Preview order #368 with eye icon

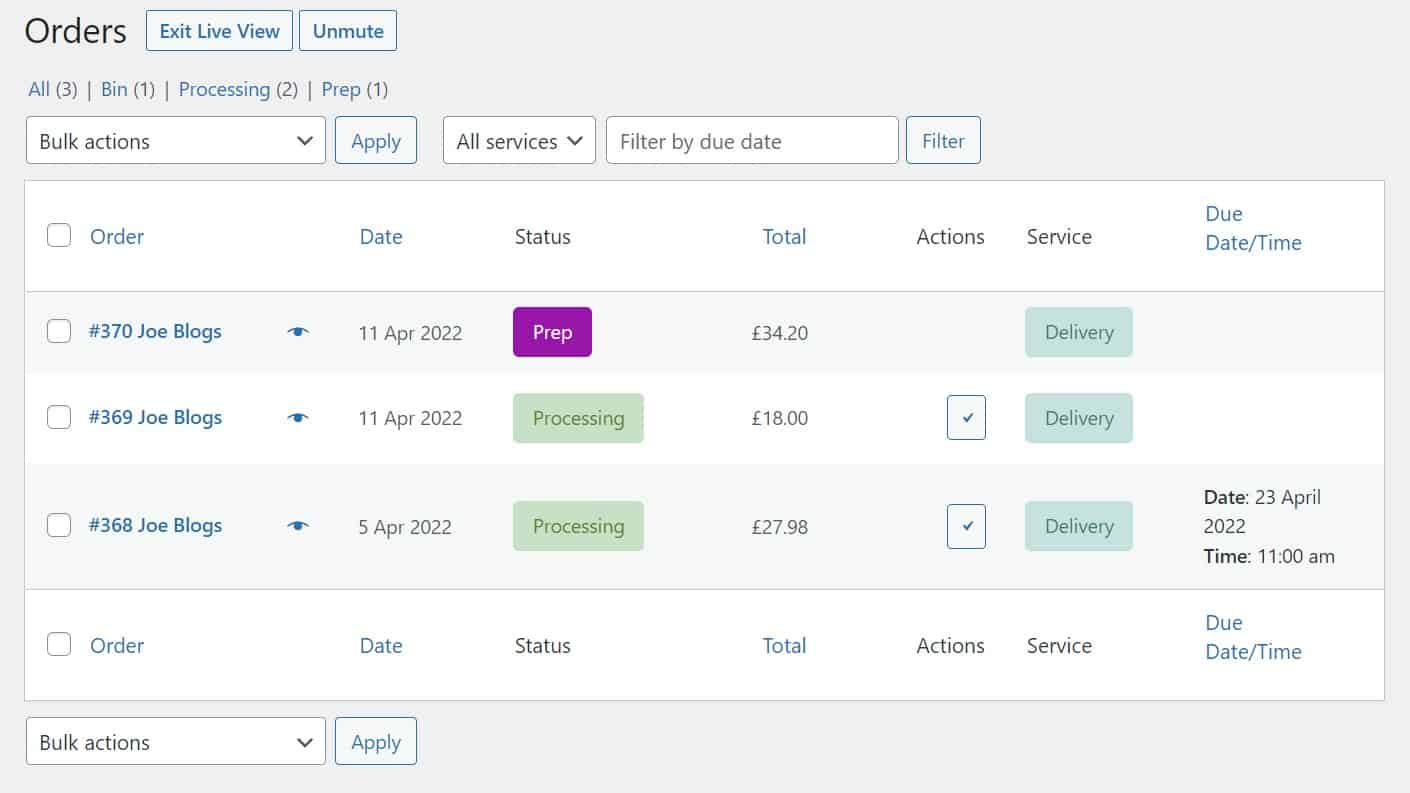click(x=297, y=526)
